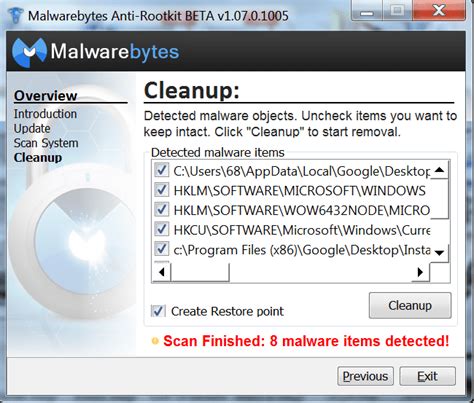Click the Malwarebytes title bar app icon
This screenshot has width=474, height=403.
coord(15,15)
